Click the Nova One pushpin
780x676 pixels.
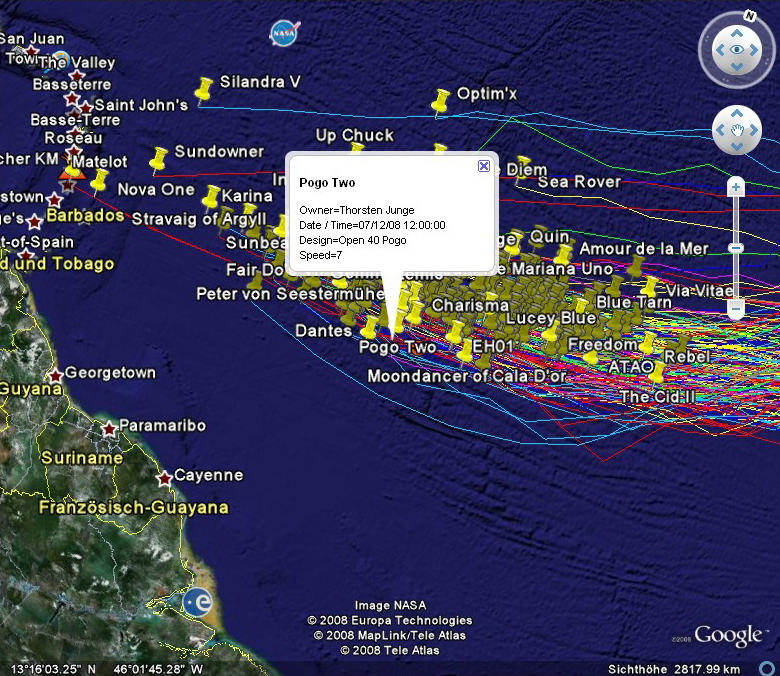tap(99, 182)
